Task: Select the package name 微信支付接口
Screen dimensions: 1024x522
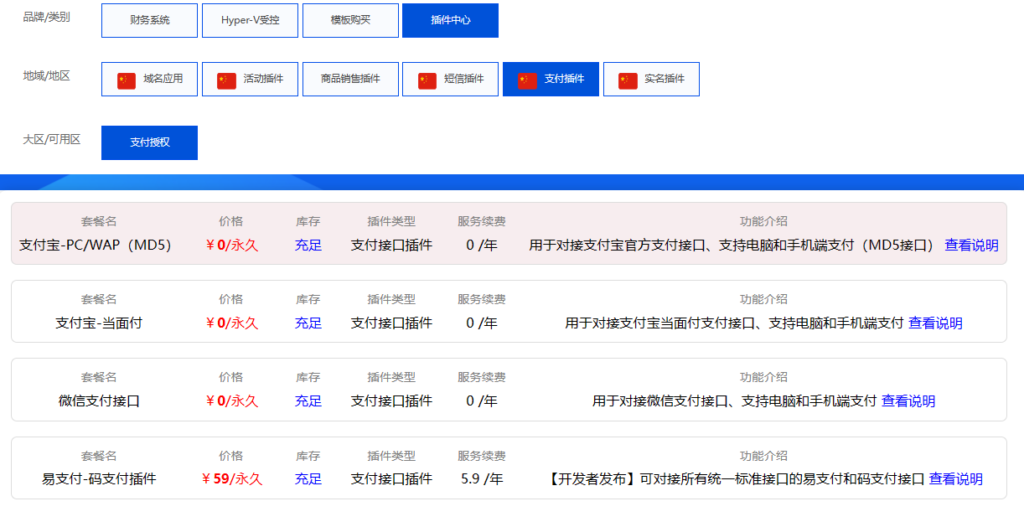Action: (99, 400)
